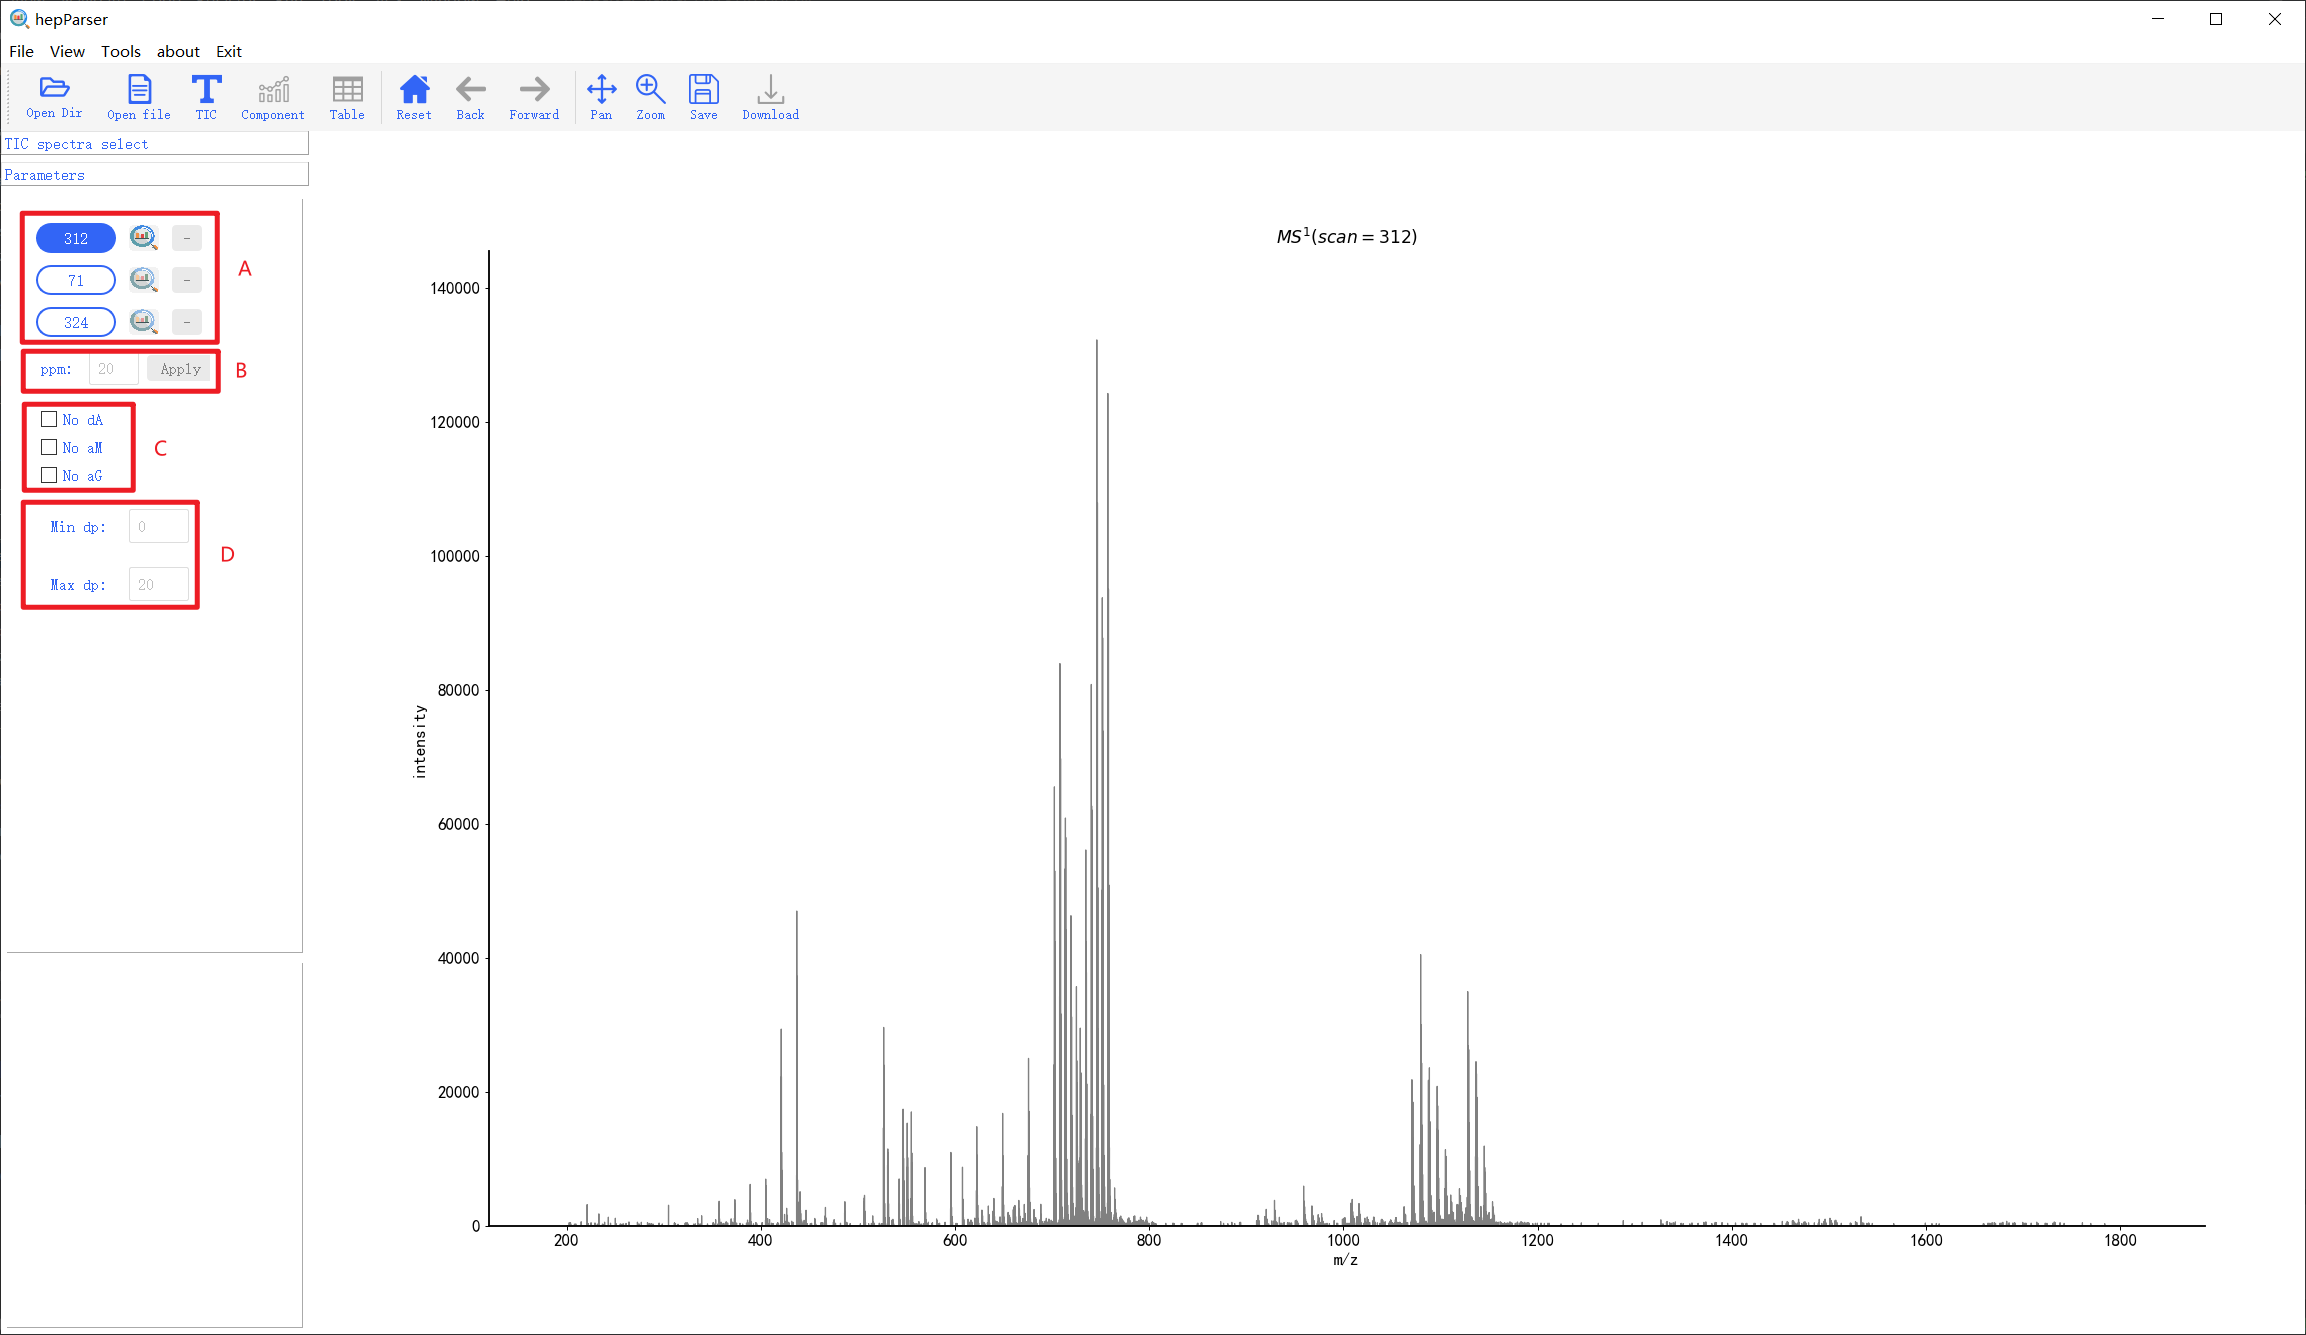Inspect spectrum for scan 324
Image resolution: width=2306 pixels, height=1335 pixels.
click(x=144, y=321)
